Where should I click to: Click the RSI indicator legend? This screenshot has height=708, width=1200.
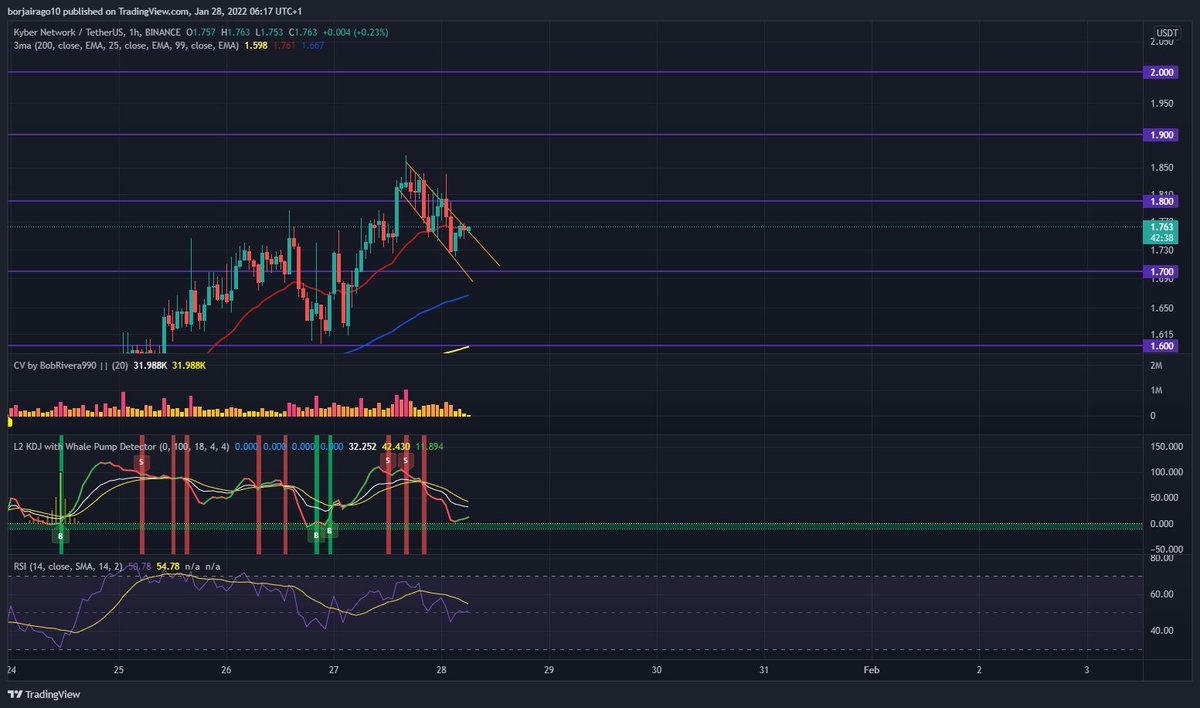pos(69,567)
